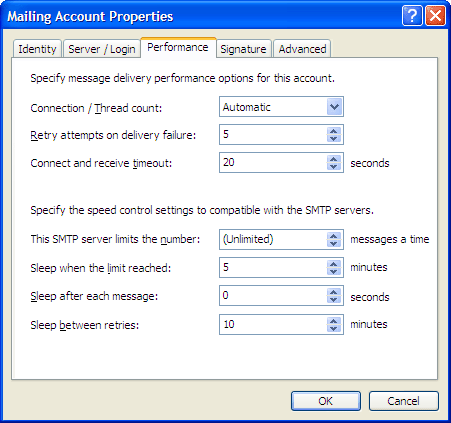Screen dimensions: 451x423
Task: Decrease Sleep when the limit reached minutes
Action: (x=334, y=271)
